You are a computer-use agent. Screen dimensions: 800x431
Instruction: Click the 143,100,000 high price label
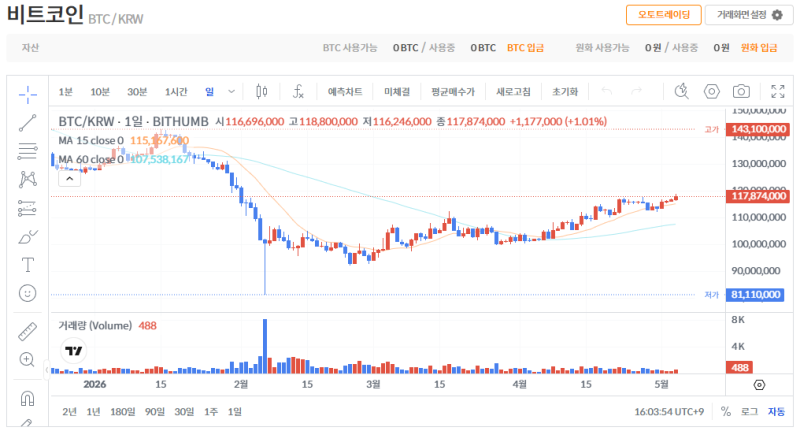pos(758,129)
